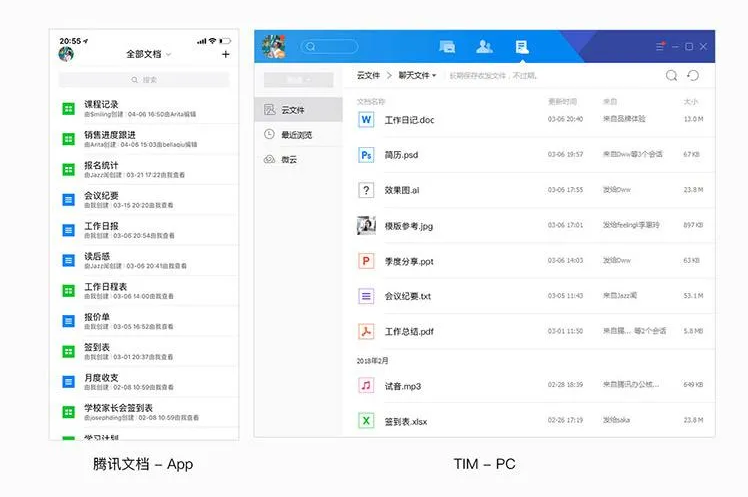Expand the 聊天文件 dropdown

417,75
